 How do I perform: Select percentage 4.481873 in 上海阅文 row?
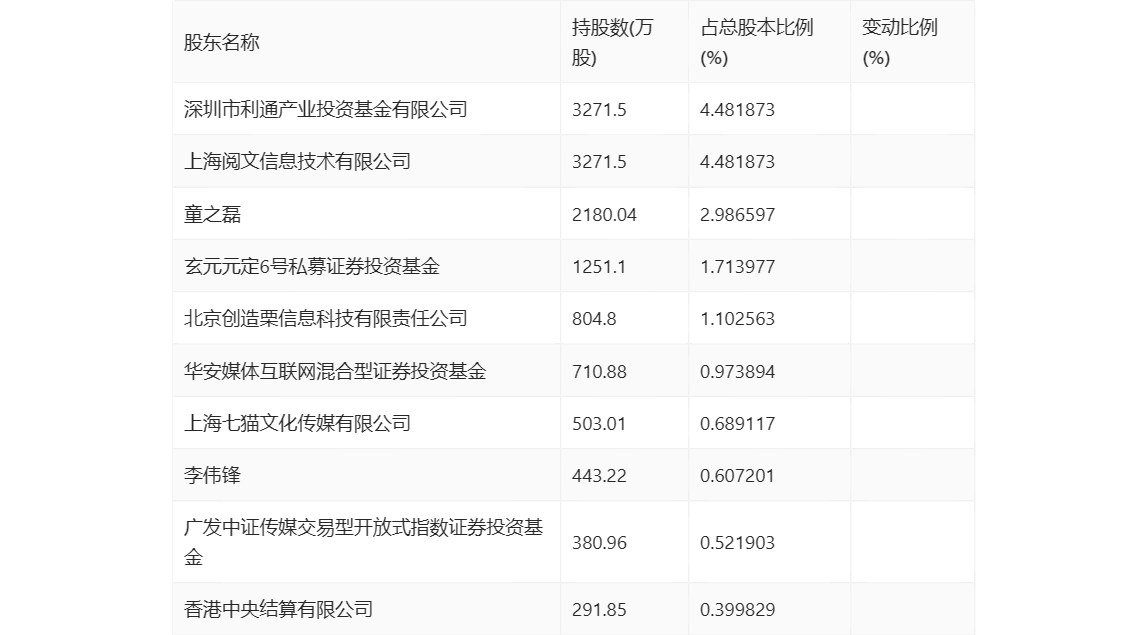tap(737, 161)
